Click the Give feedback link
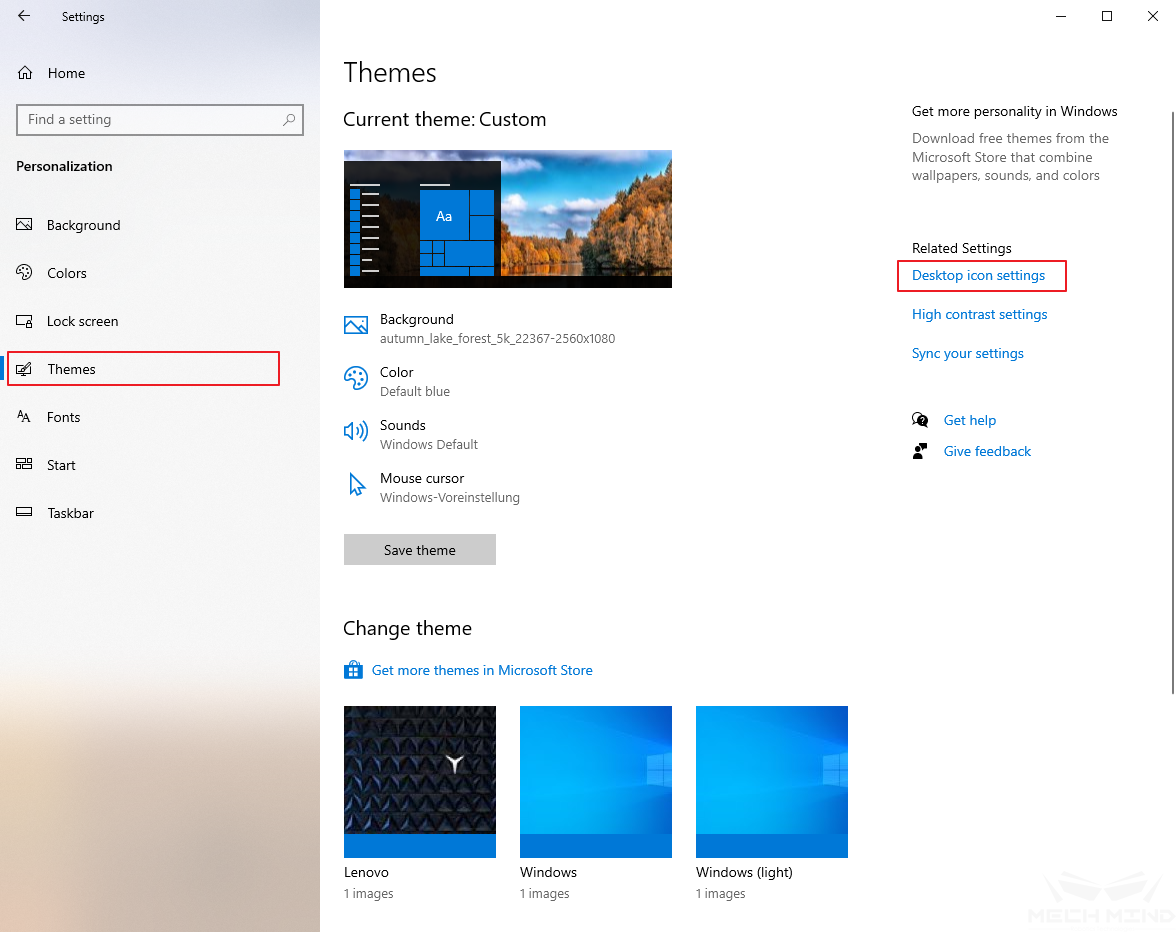The height and width of the screenshot is (932, 1176). [x=987, y=451]
